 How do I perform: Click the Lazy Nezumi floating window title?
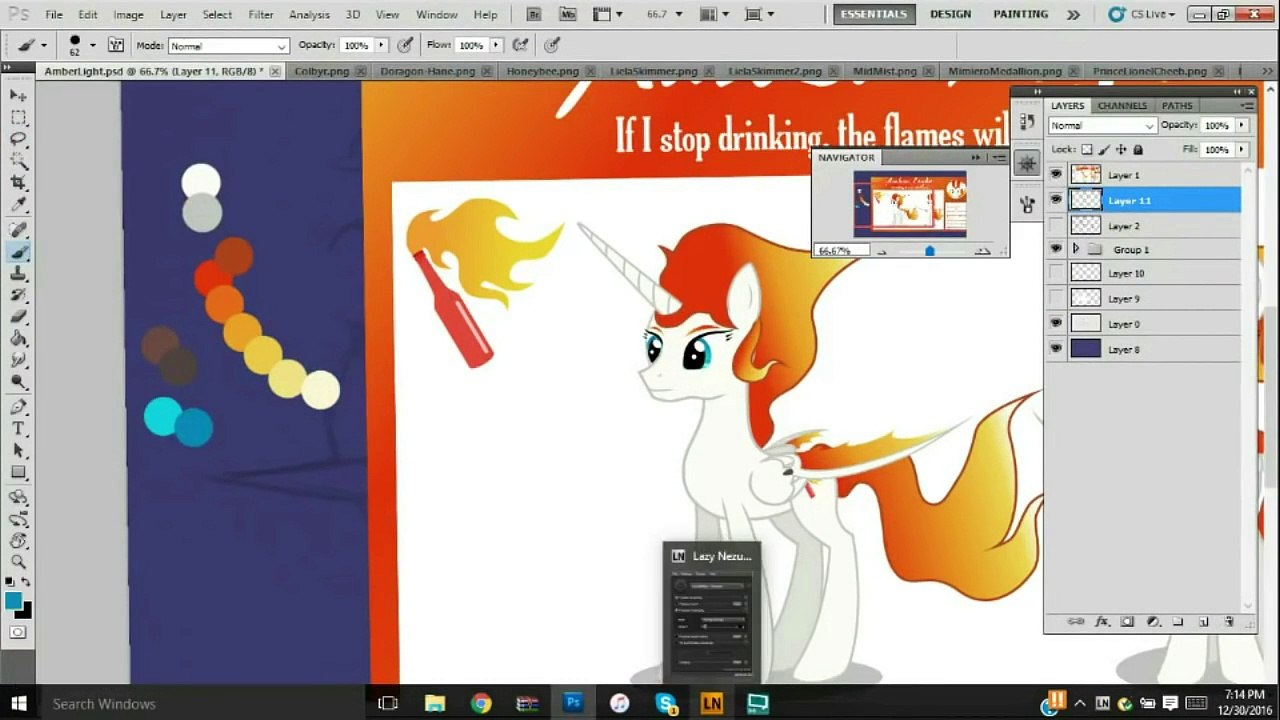pyautogui.click(x=721, y=556)
